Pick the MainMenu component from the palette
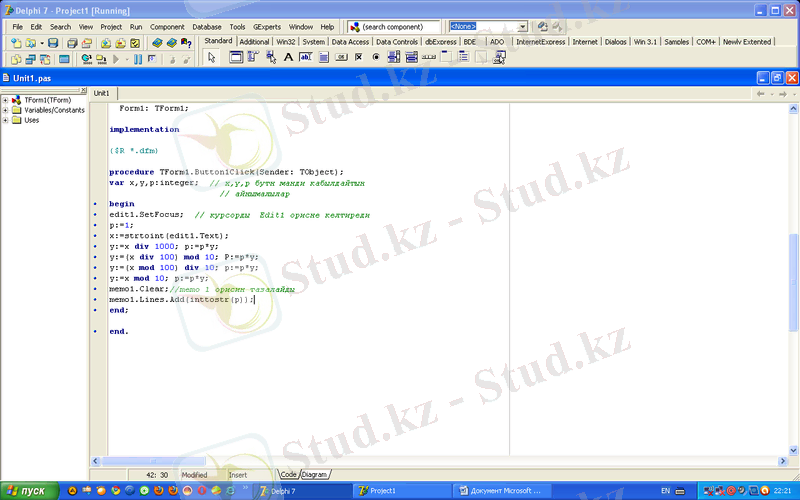 [253, 57]
